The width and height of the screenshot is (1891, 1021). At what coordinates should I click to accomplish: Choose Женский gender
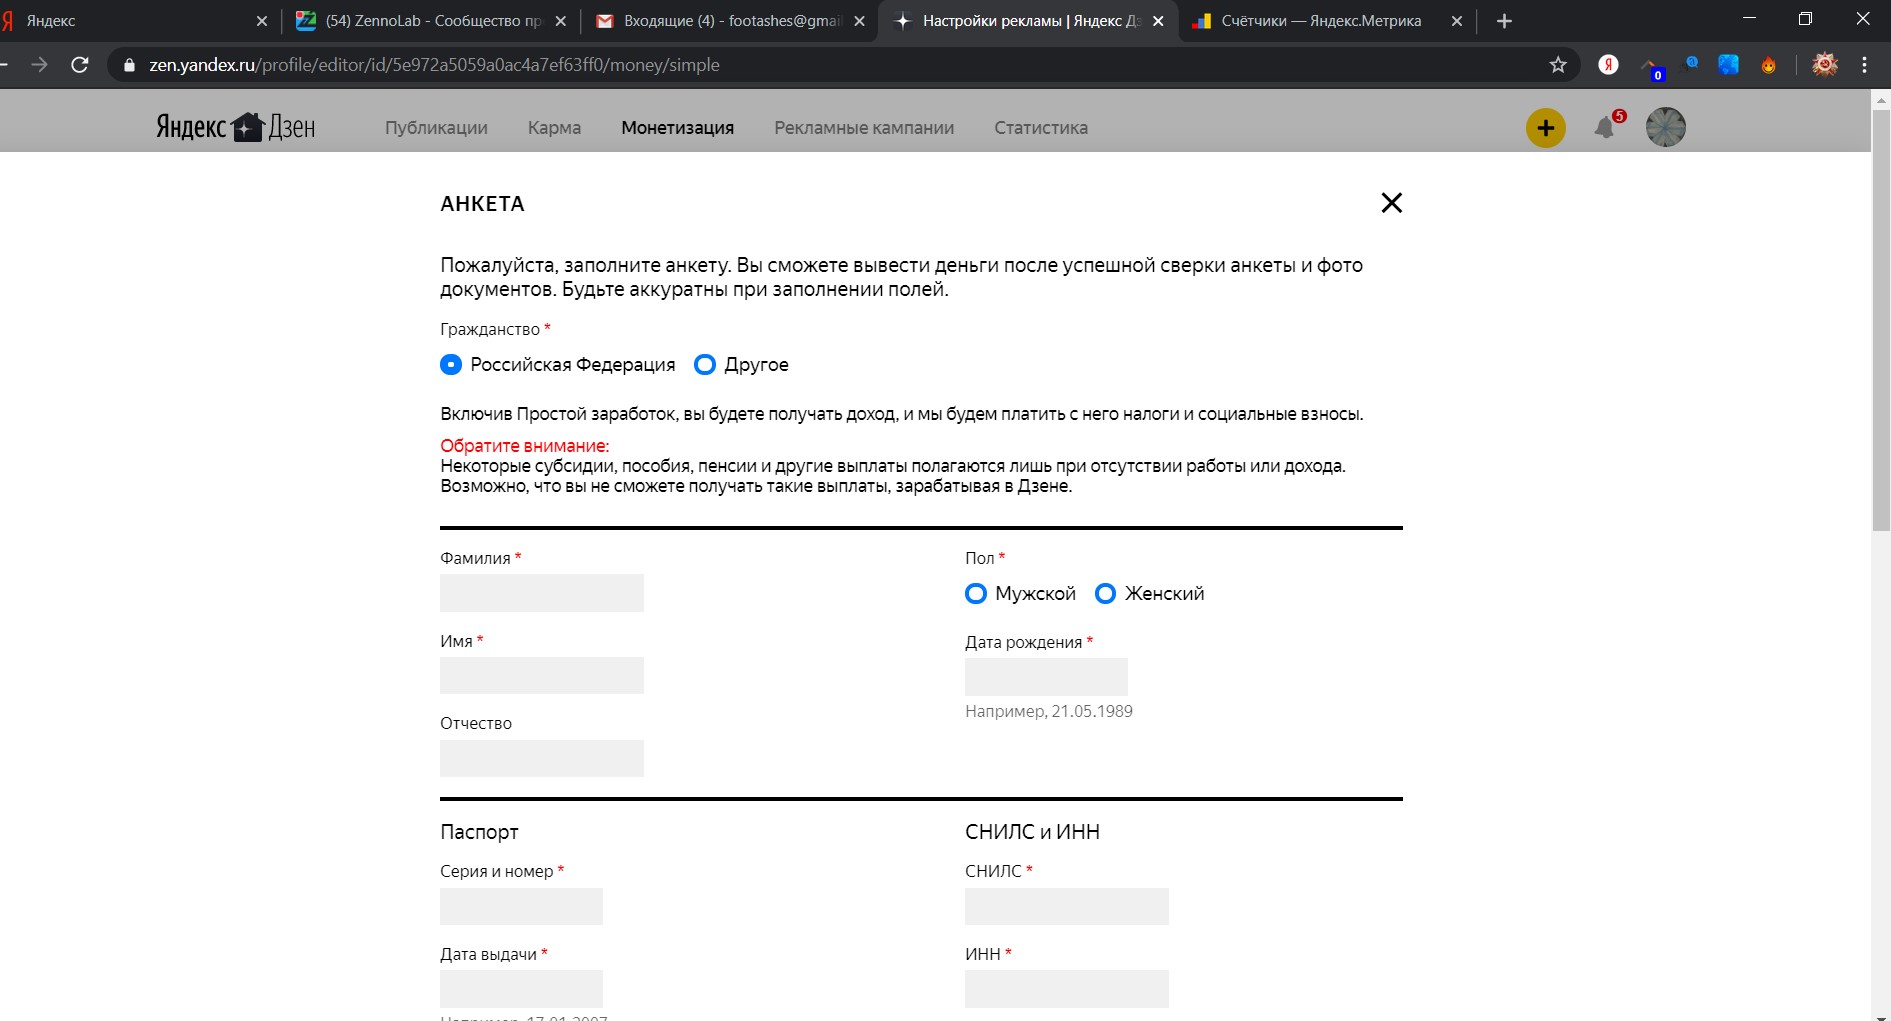1105,594
